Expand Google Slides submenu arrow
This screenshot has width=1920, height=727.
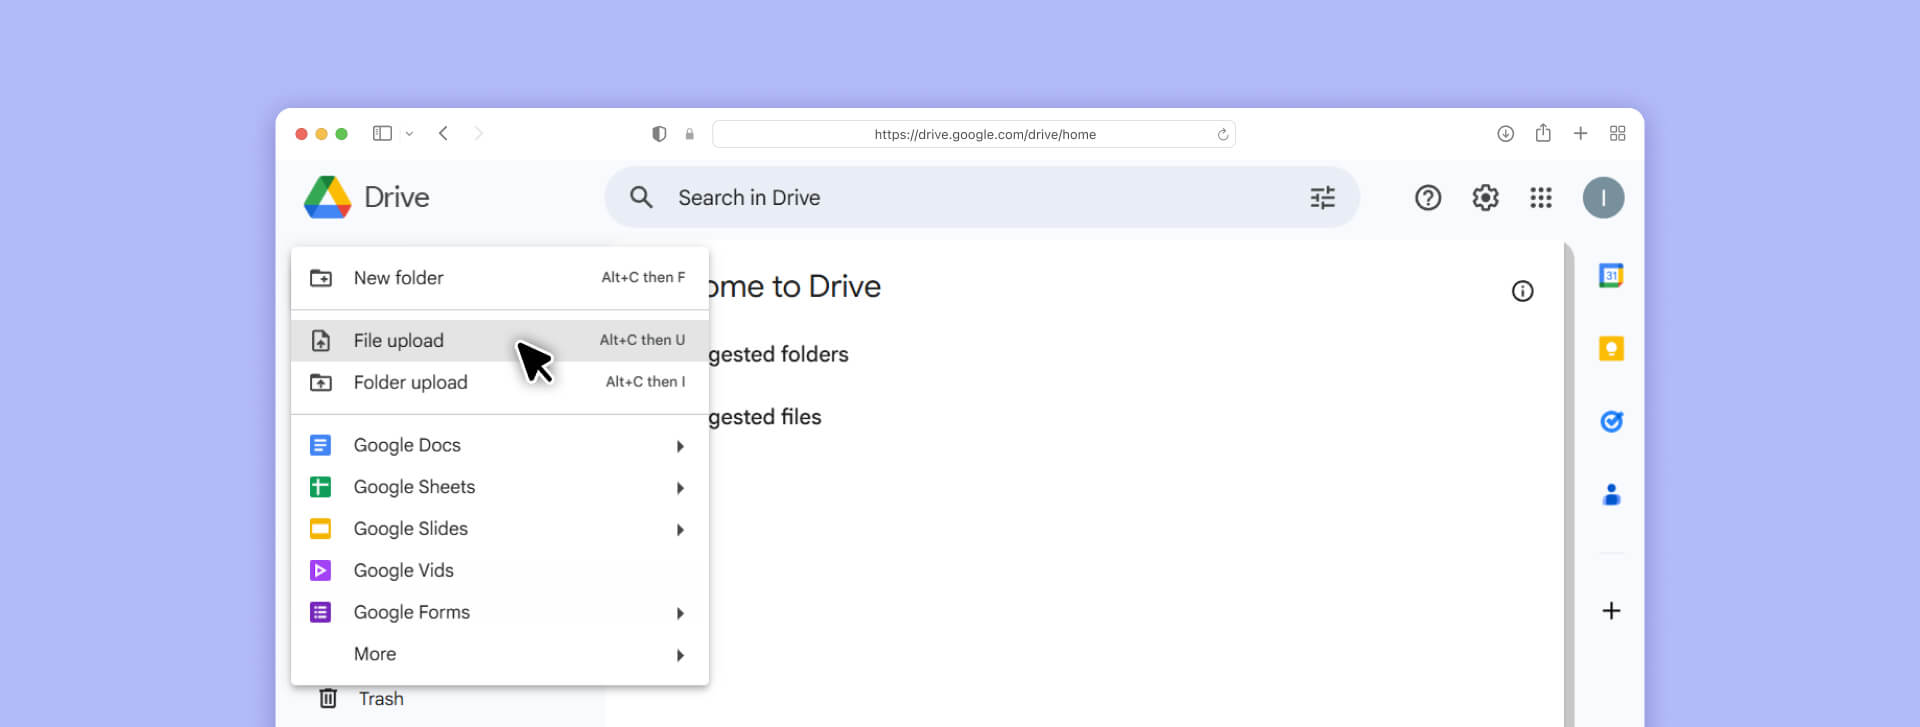[x=680, y=530]
